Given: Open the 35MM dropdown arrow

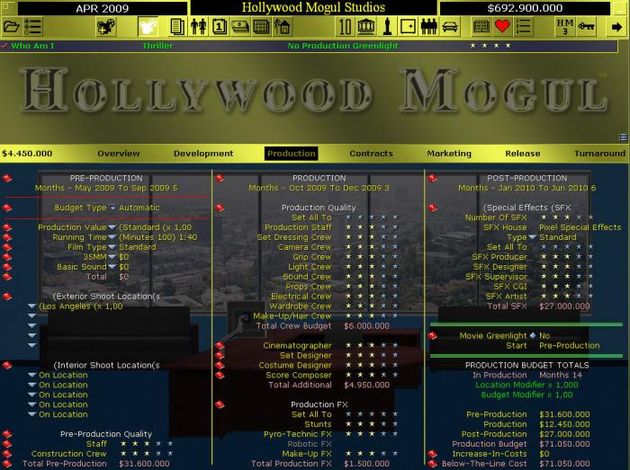Looking at the screenshot, I should pyautogui.click(x=112, y=257).
